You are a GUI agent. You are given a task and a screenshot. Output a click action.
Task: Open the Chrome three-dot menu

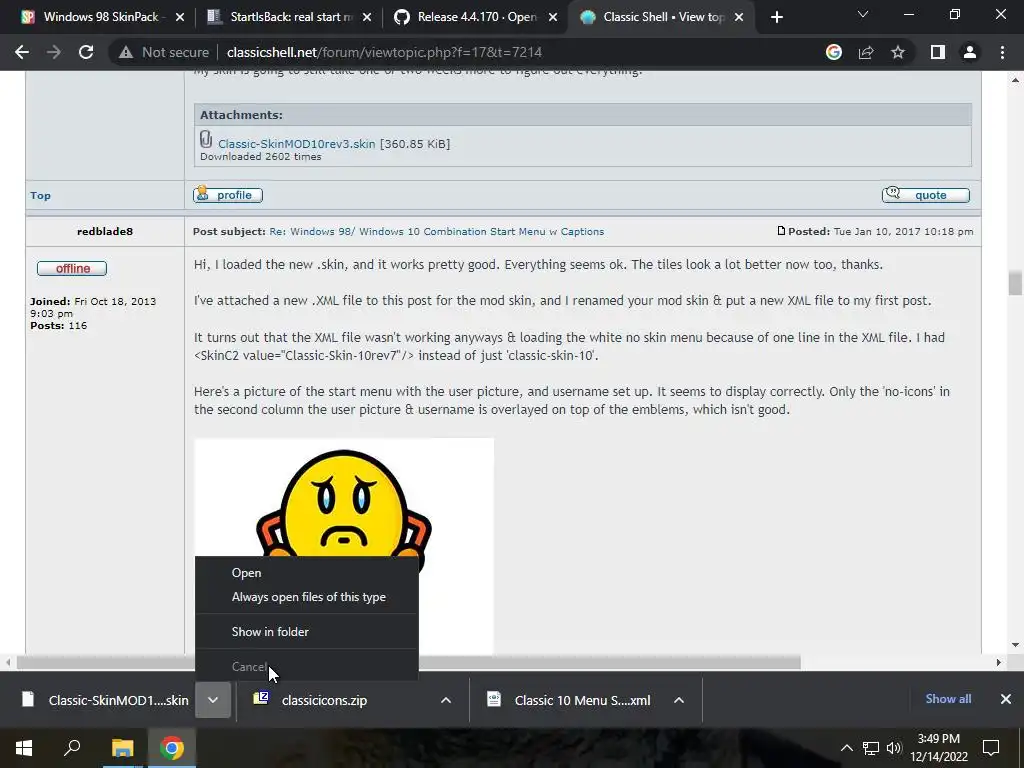coord(1002,52)
